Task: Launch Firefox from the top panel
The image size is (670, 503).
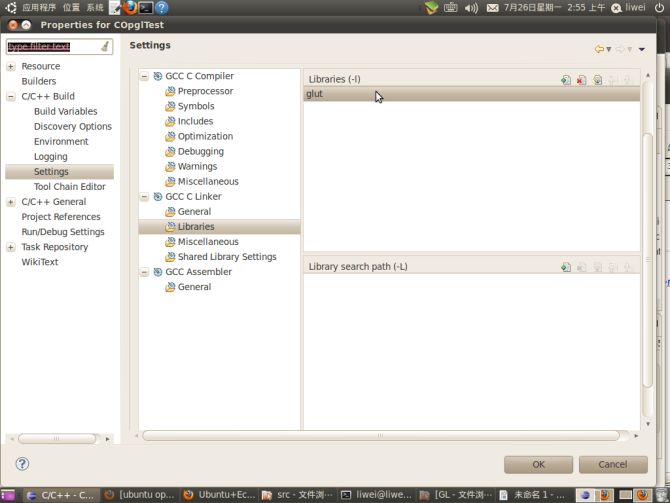Action: point(130,7)
